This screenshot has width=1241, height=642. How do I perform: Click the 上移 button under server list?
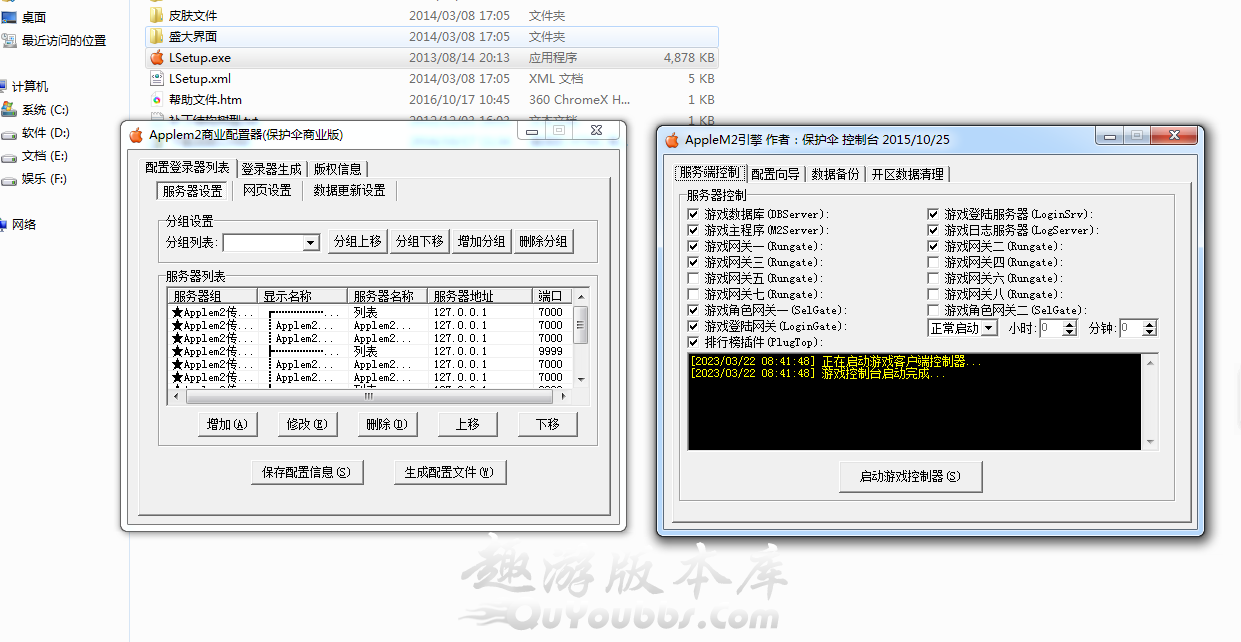[467, 424]
